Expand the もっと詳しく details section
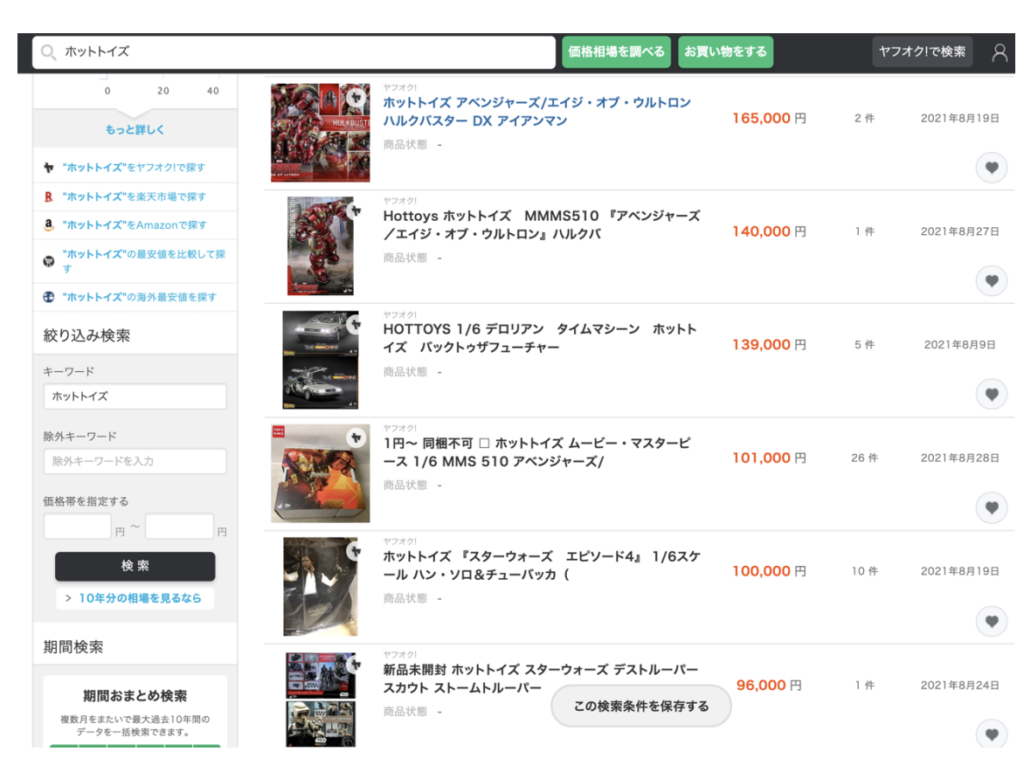This screenshot has height=779, width=1024. (x=135, y=130)
